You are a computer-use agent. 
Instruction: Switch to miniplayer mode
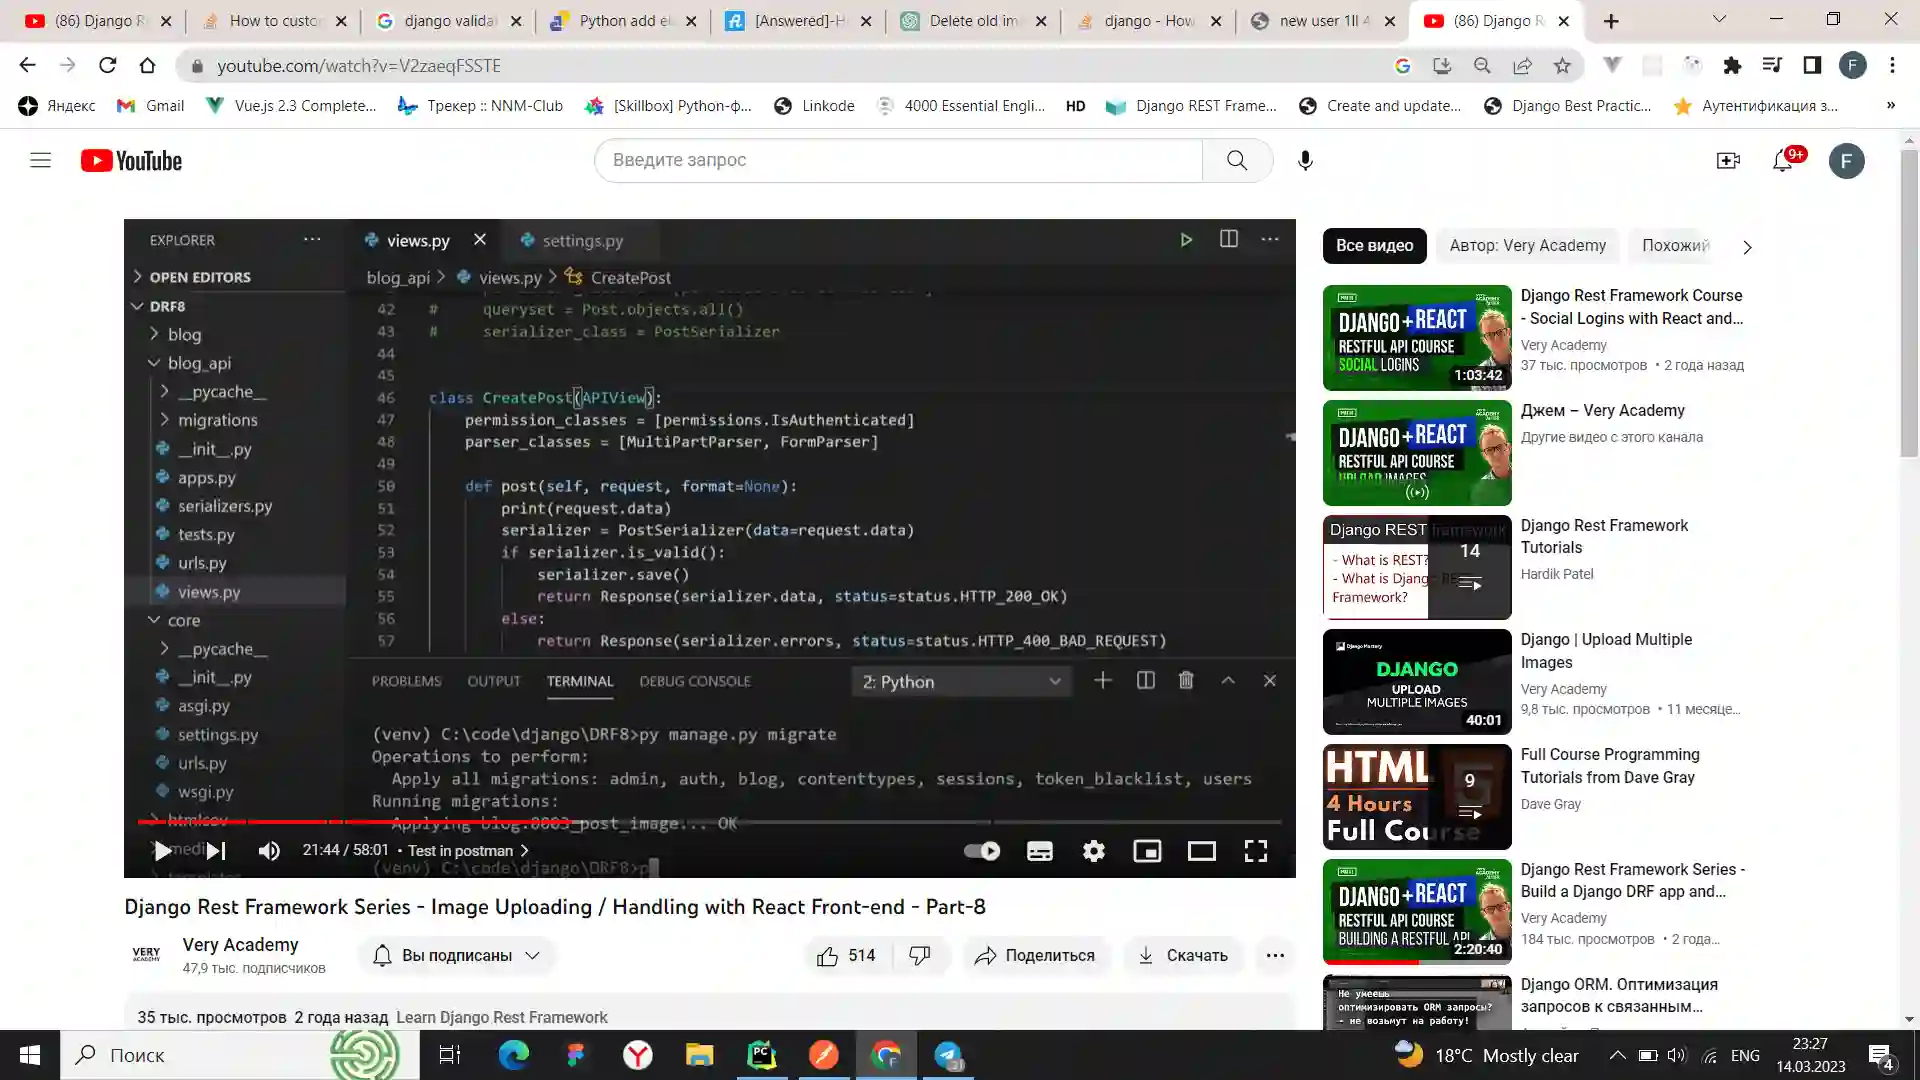pos(1147,851)
